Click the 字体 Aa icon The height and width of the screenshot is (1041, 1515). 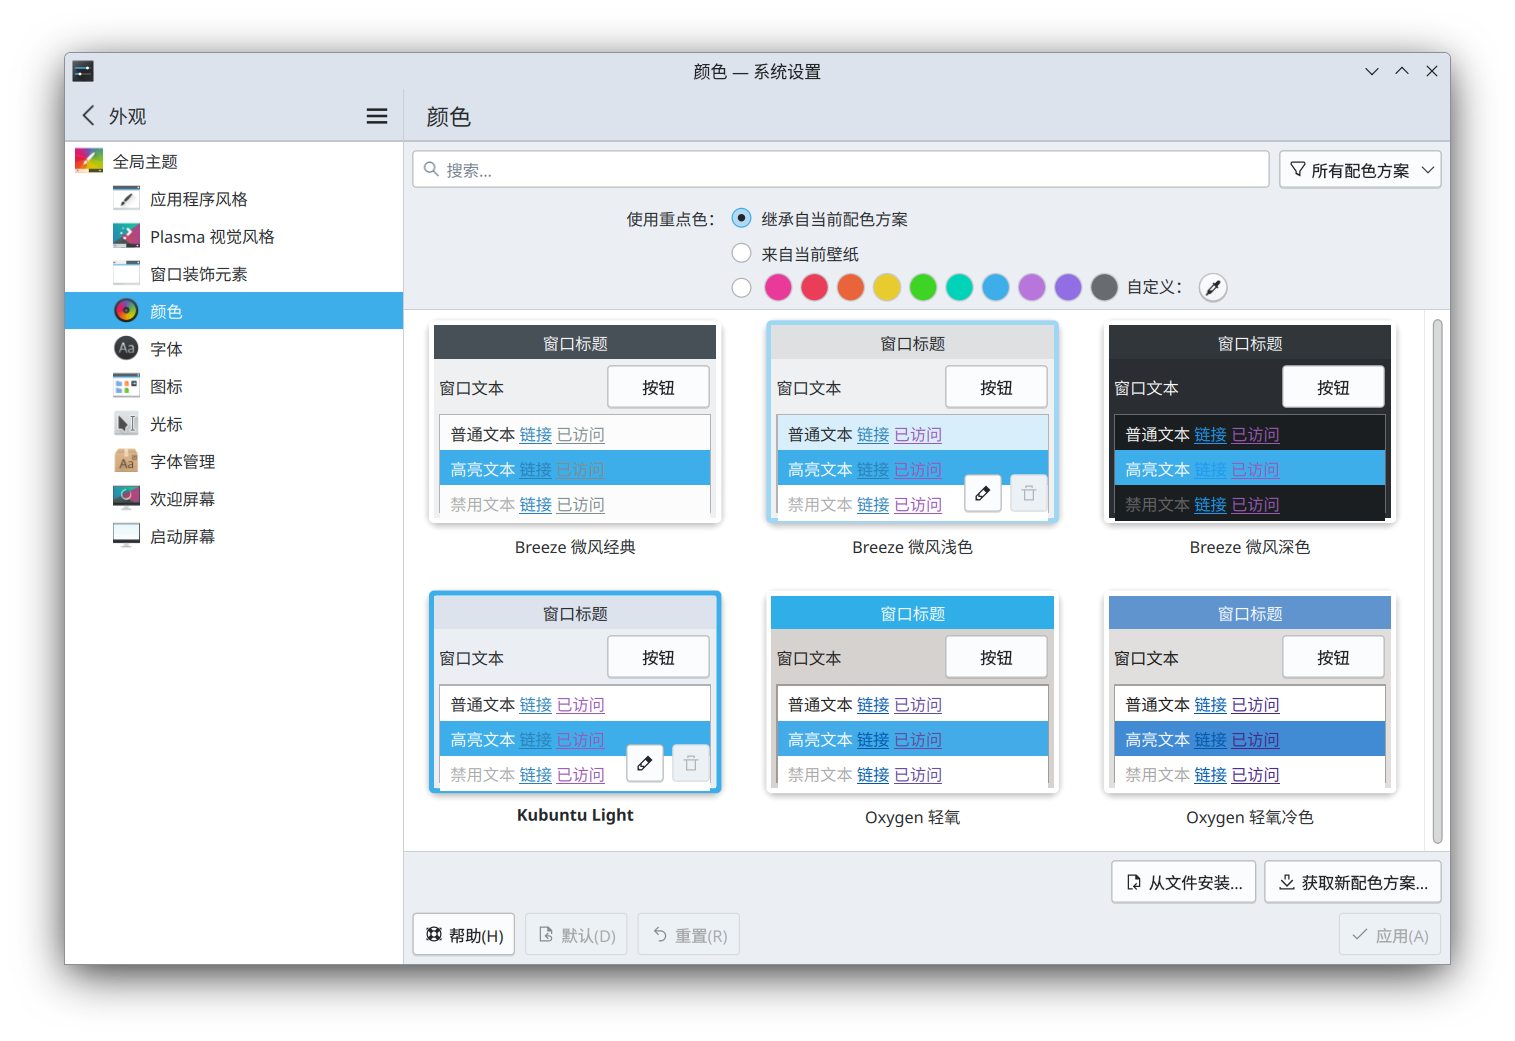[126, 349]
